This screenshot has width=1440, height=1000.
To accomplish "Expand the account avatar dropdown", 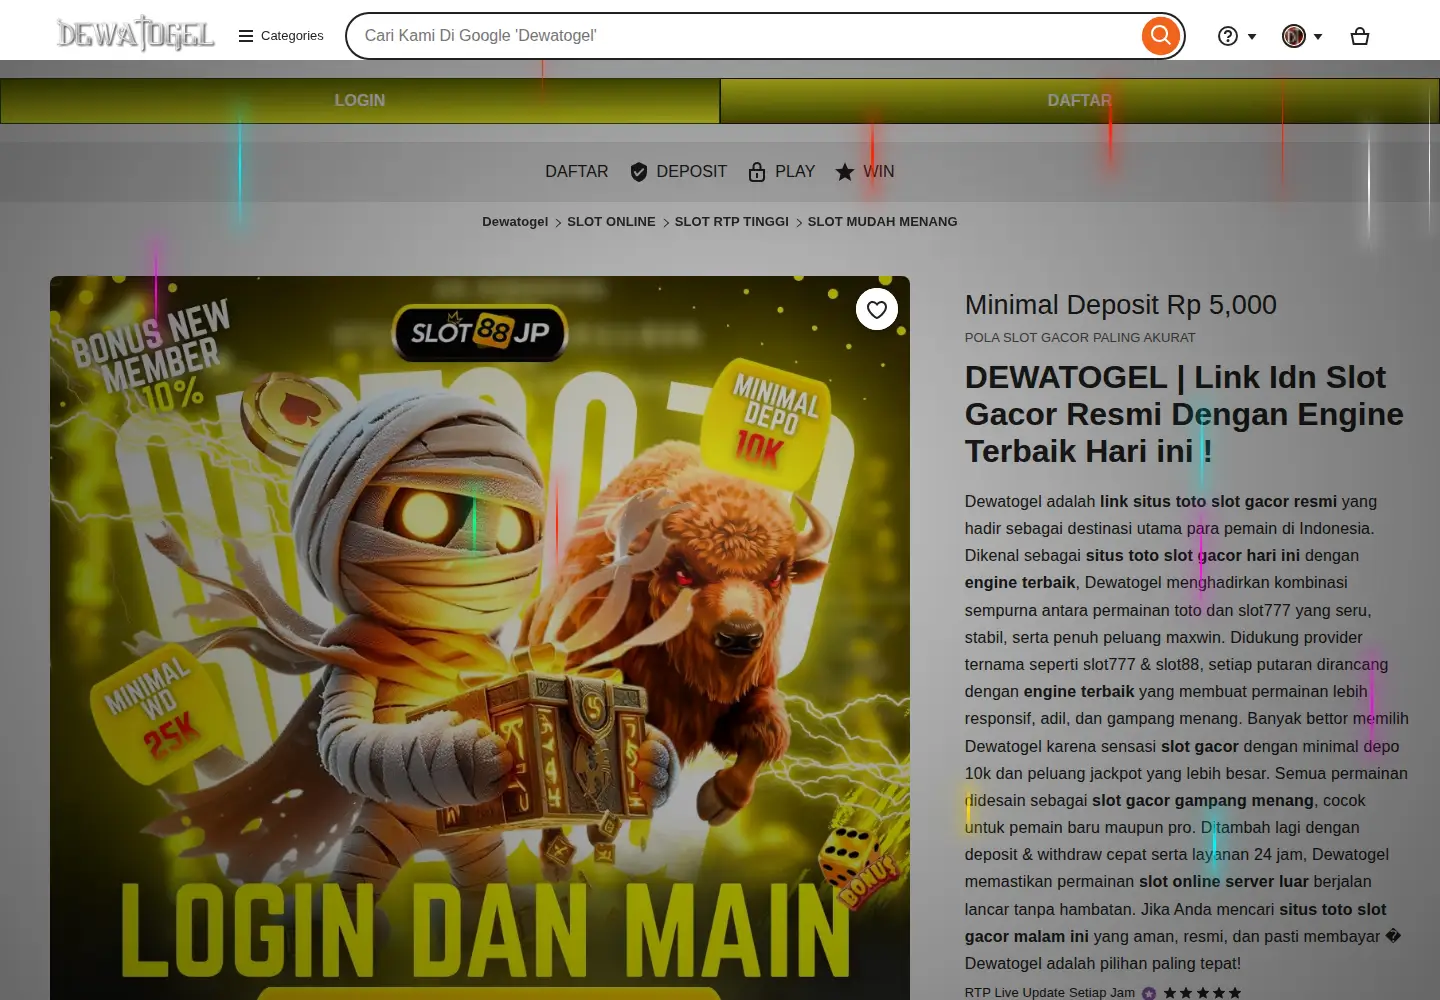I will [x=1302, y=36].
